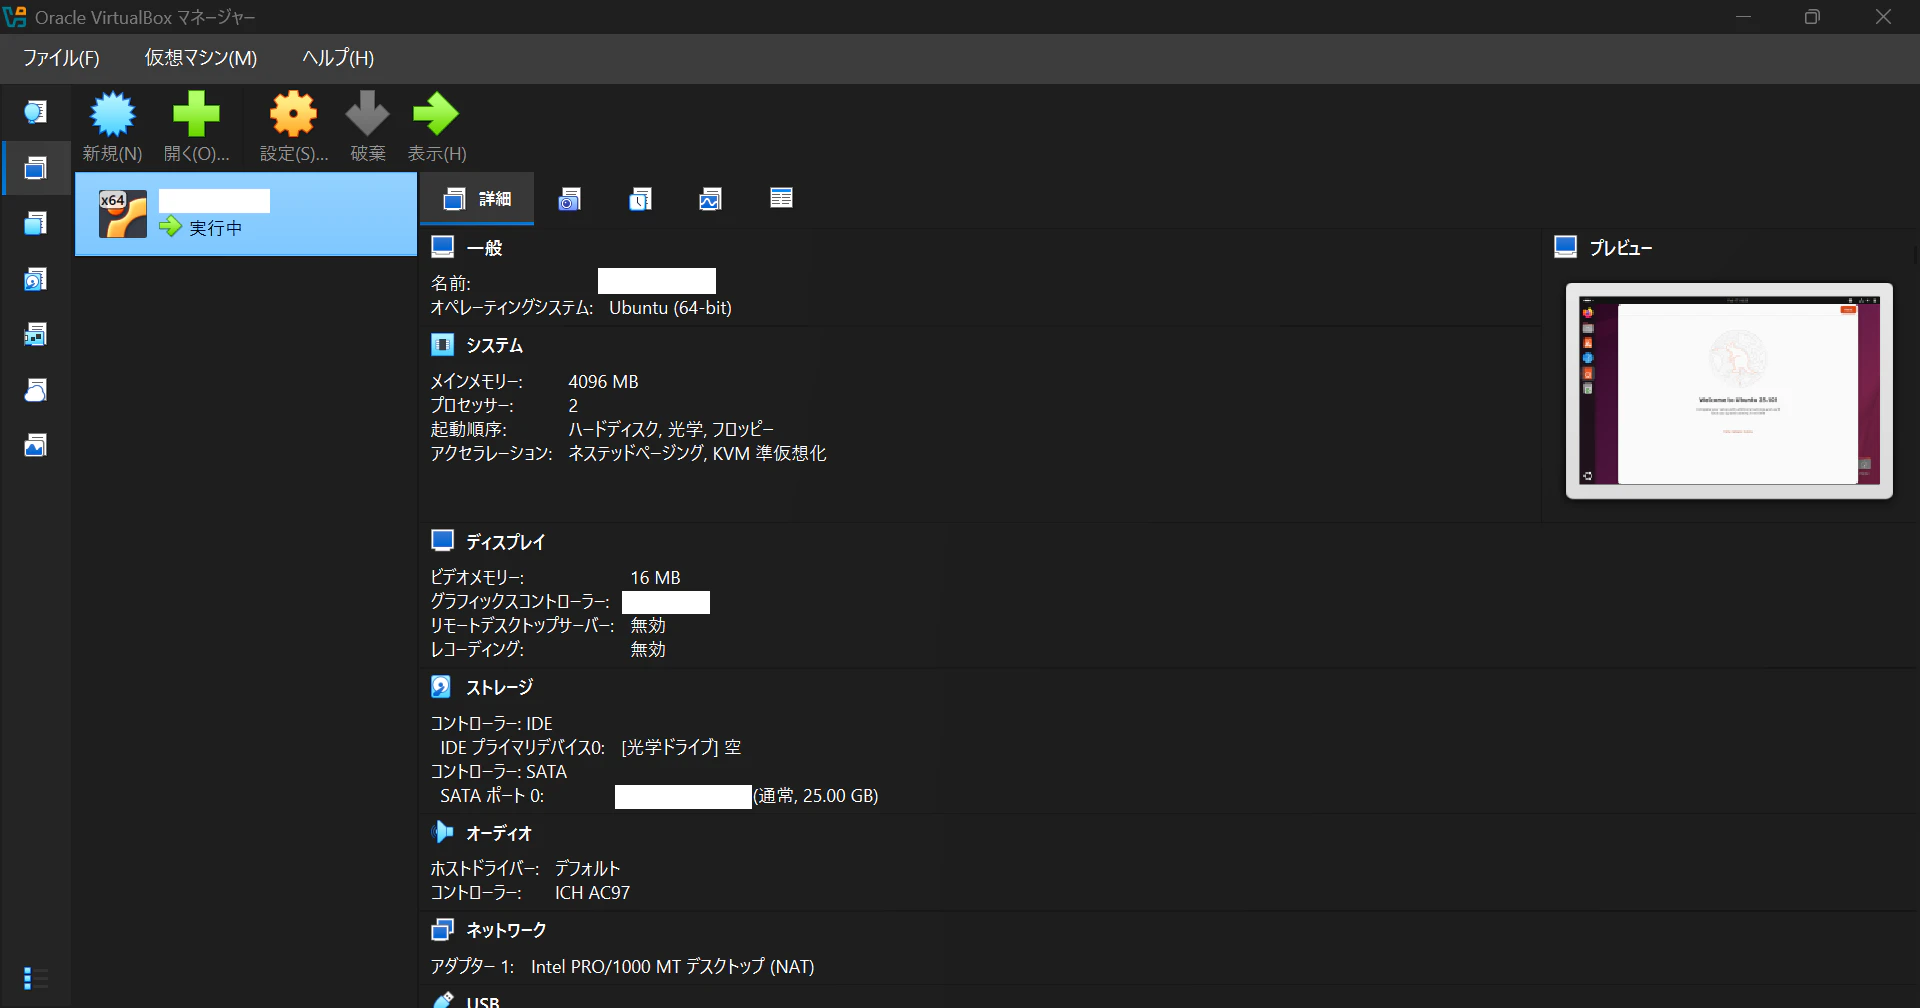Open the ヘルプ(H) menu
The width and height of the screenshot is (1920, 1008).
point(338,58)
